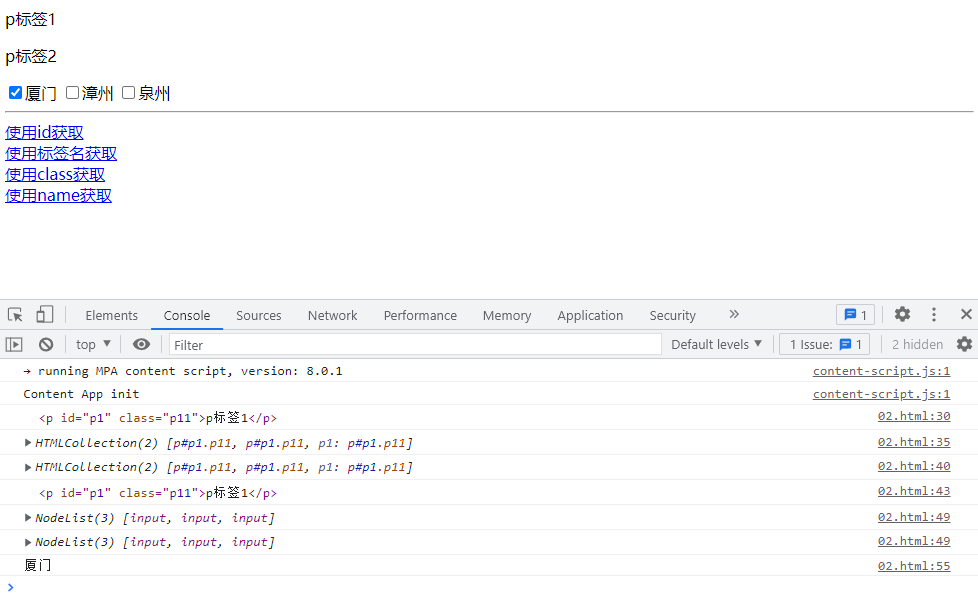
Task: Uncheck the 厦门 checkbox
Action: (15, 93)
